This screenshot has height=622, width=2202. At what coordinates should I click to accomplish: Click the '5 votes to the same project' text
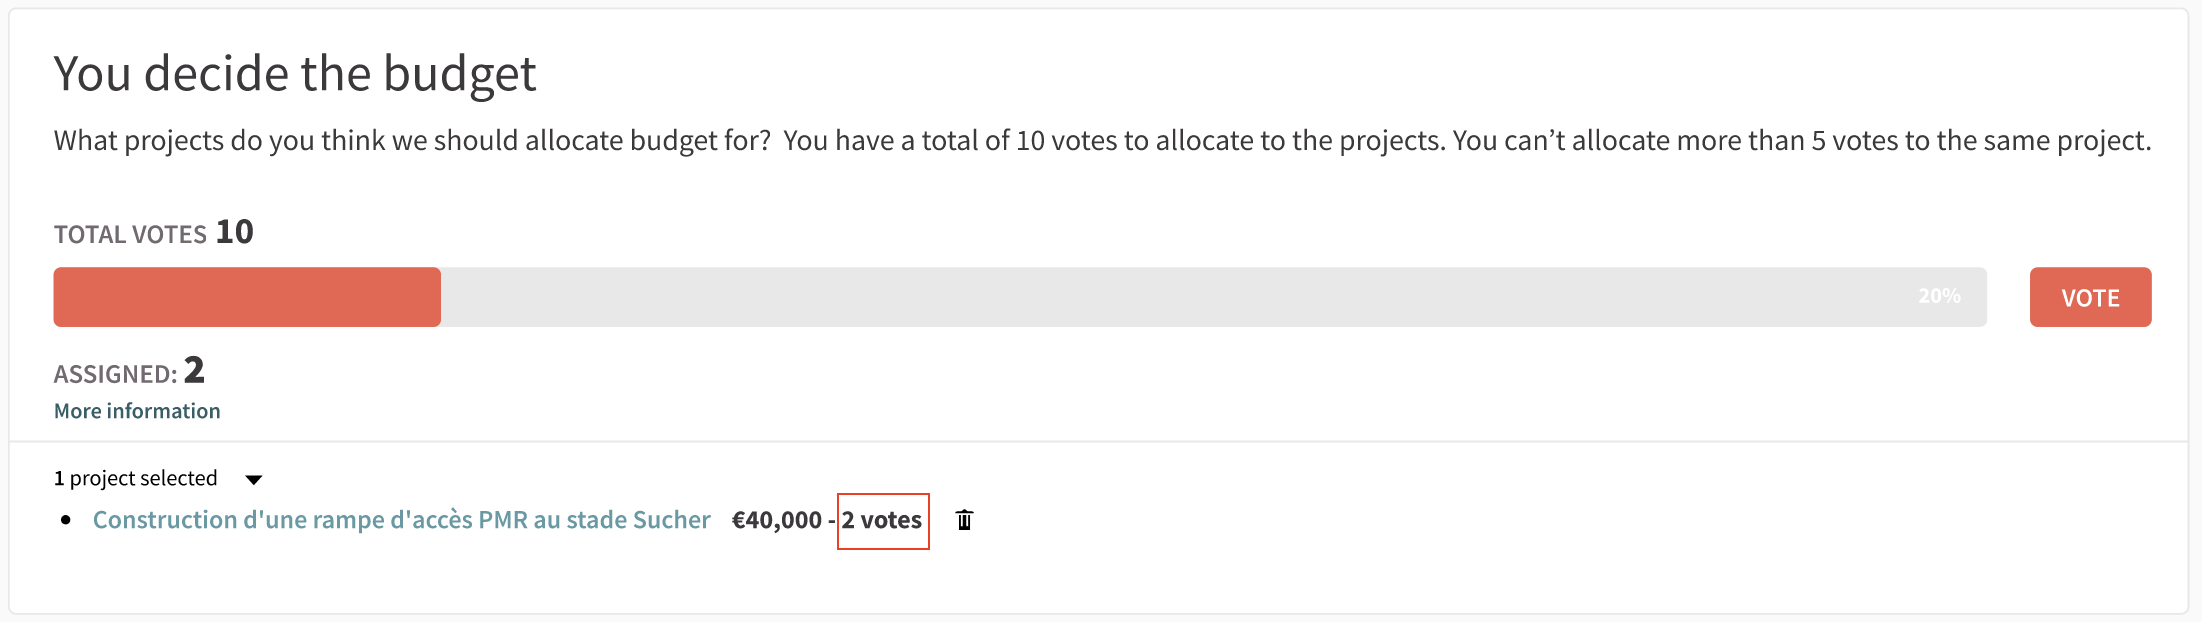coord(1980,141)
